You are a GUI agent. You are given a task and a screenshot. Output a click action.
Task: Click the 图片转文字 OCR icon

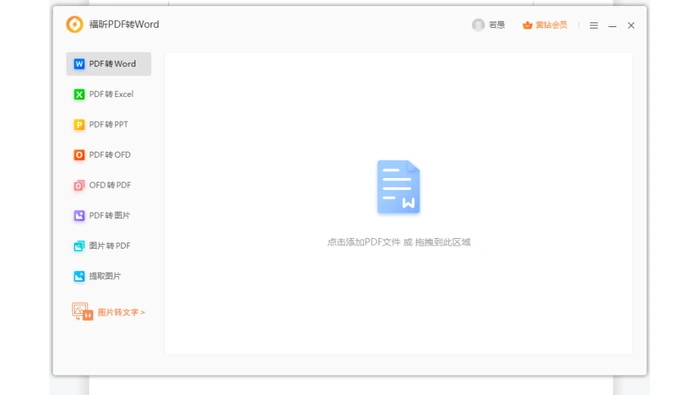pyautogui.click(x=82, y=312)
